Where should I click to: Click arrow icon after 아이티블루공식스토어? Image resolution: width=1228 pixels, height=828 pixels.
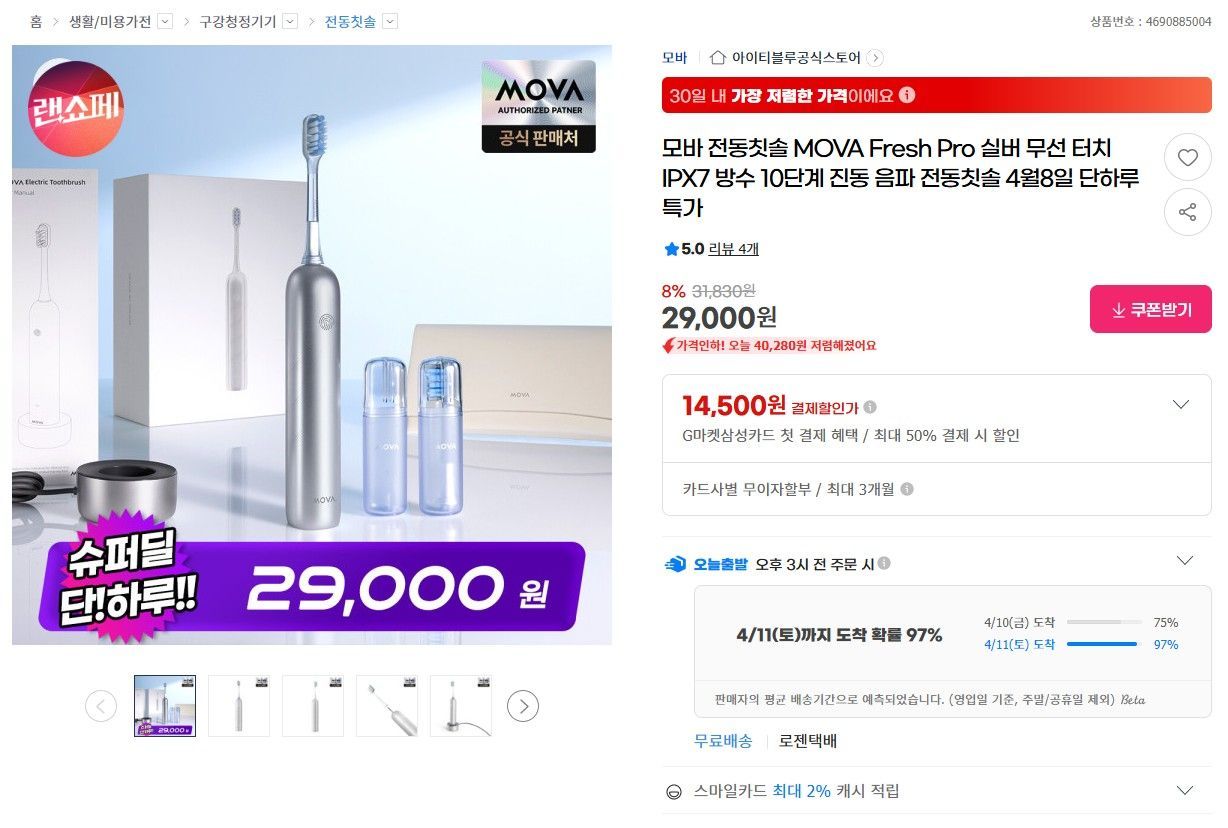coord(875,58)
